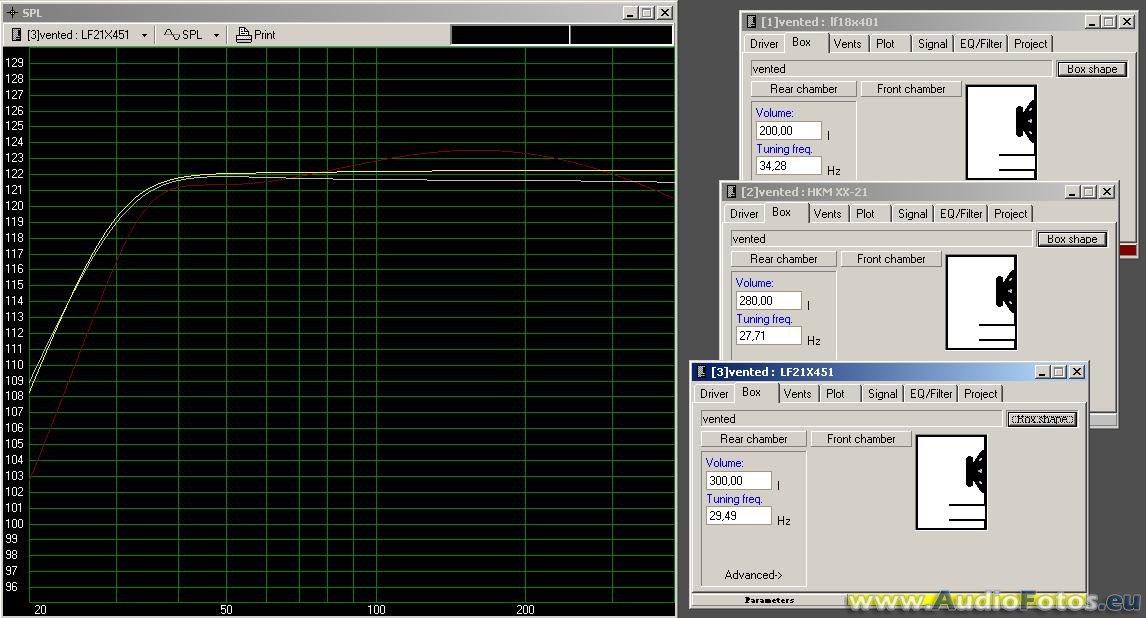Open Signal tab in lf18x401 window
The image size is (1146, 618).
[933, 44]
